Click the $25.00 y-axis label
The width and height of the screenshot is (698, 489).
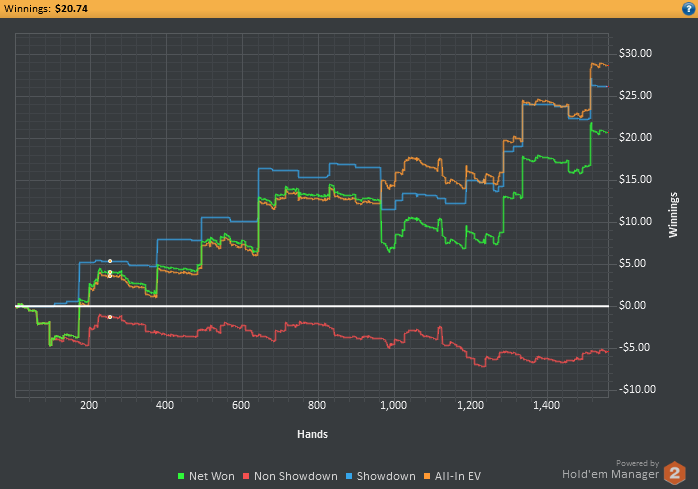click(635, 95)
